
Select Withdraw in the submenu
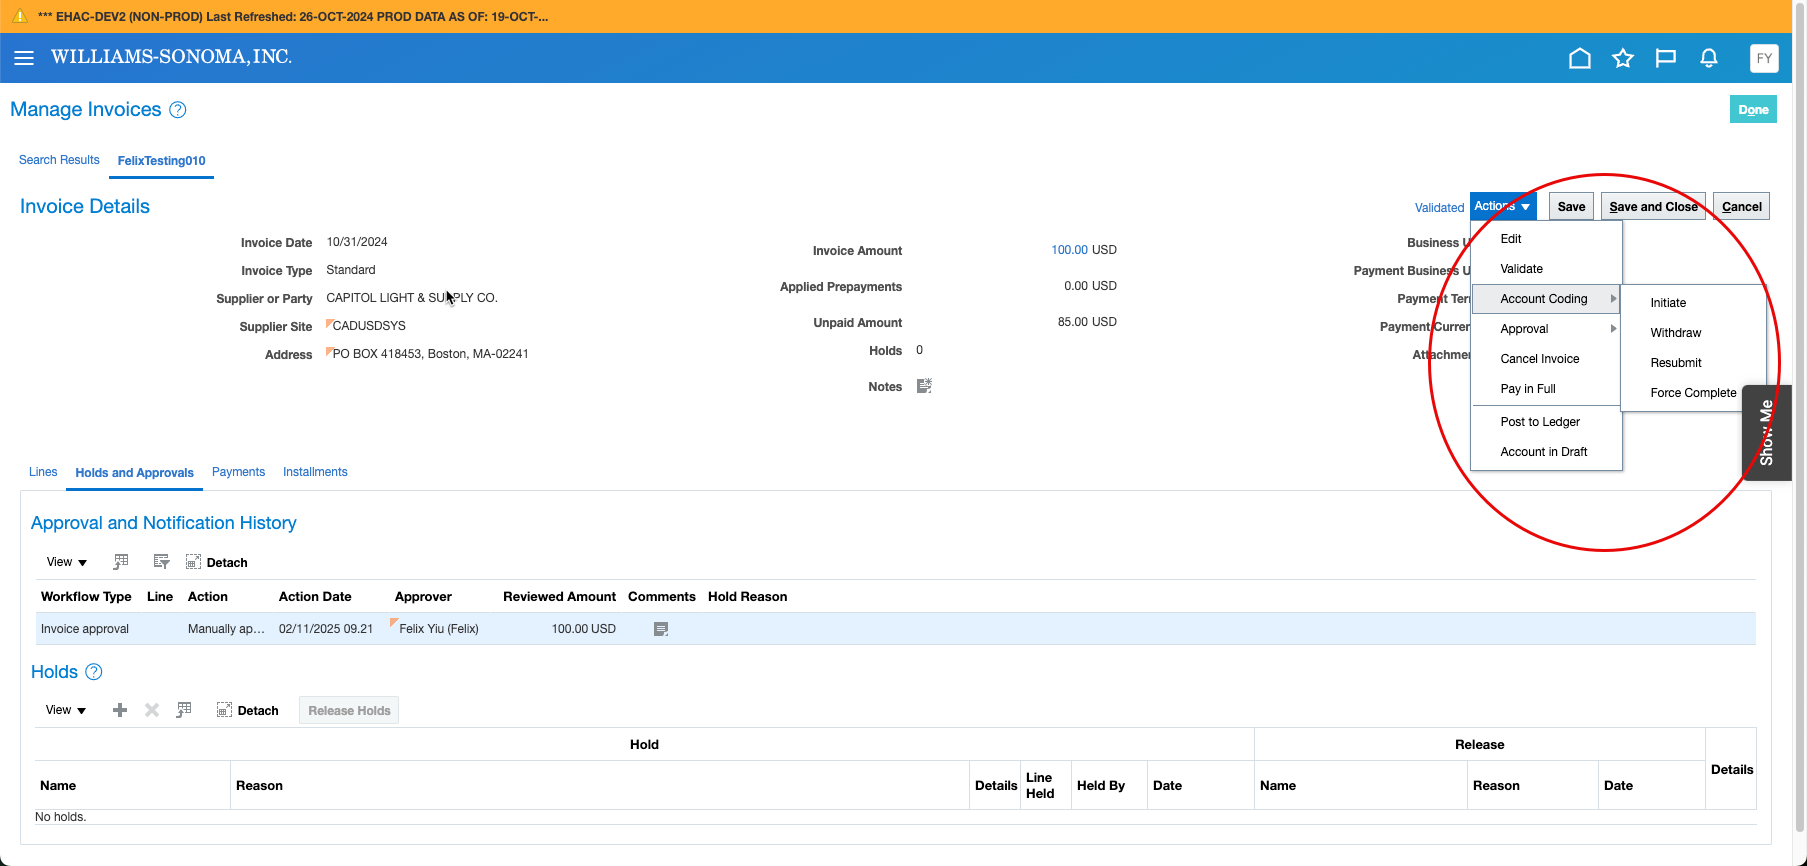click(x=1676, y=333)
